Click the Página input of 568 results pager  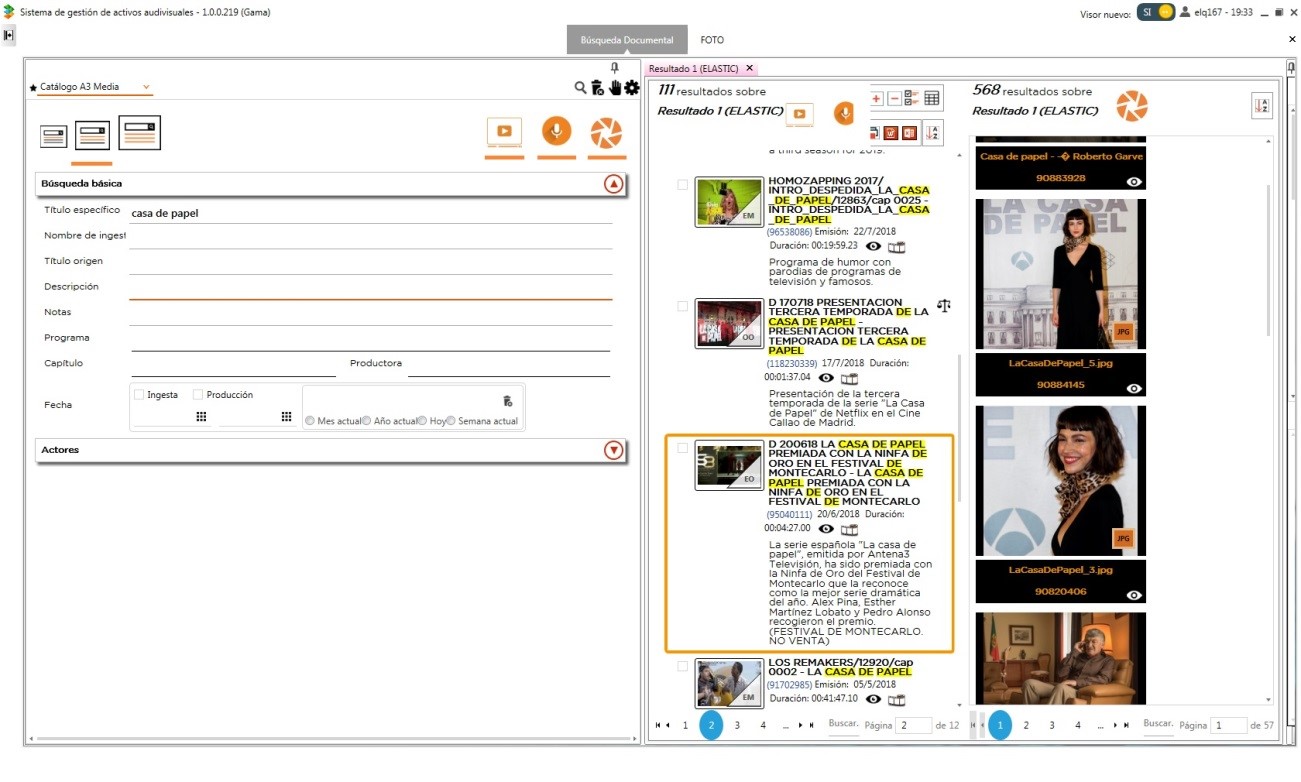point(1229,725)
